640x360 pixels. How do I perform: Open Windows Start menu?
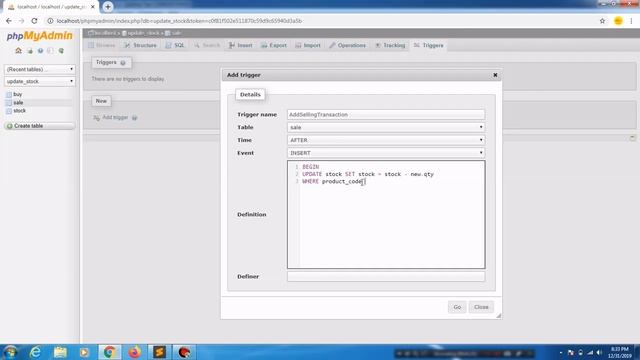(10, 352)
